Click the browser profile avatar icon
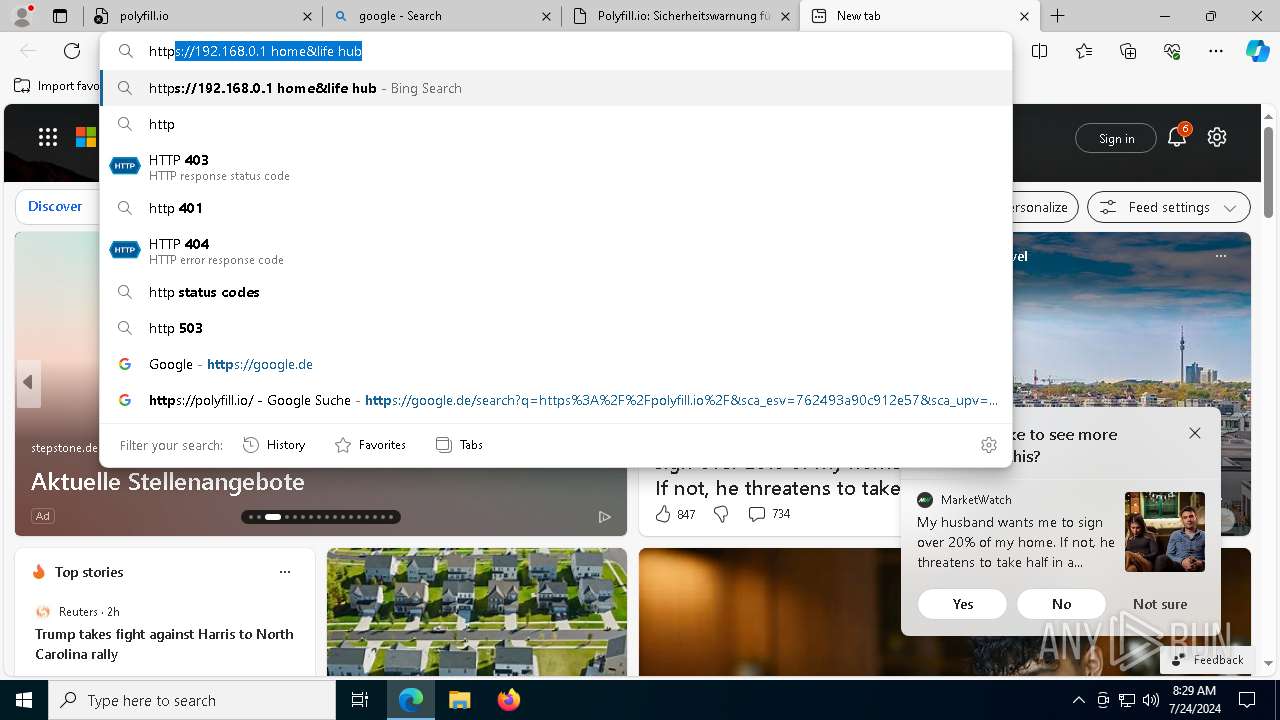The height and width of the screenshot is (720, 1280). point(22,16)
